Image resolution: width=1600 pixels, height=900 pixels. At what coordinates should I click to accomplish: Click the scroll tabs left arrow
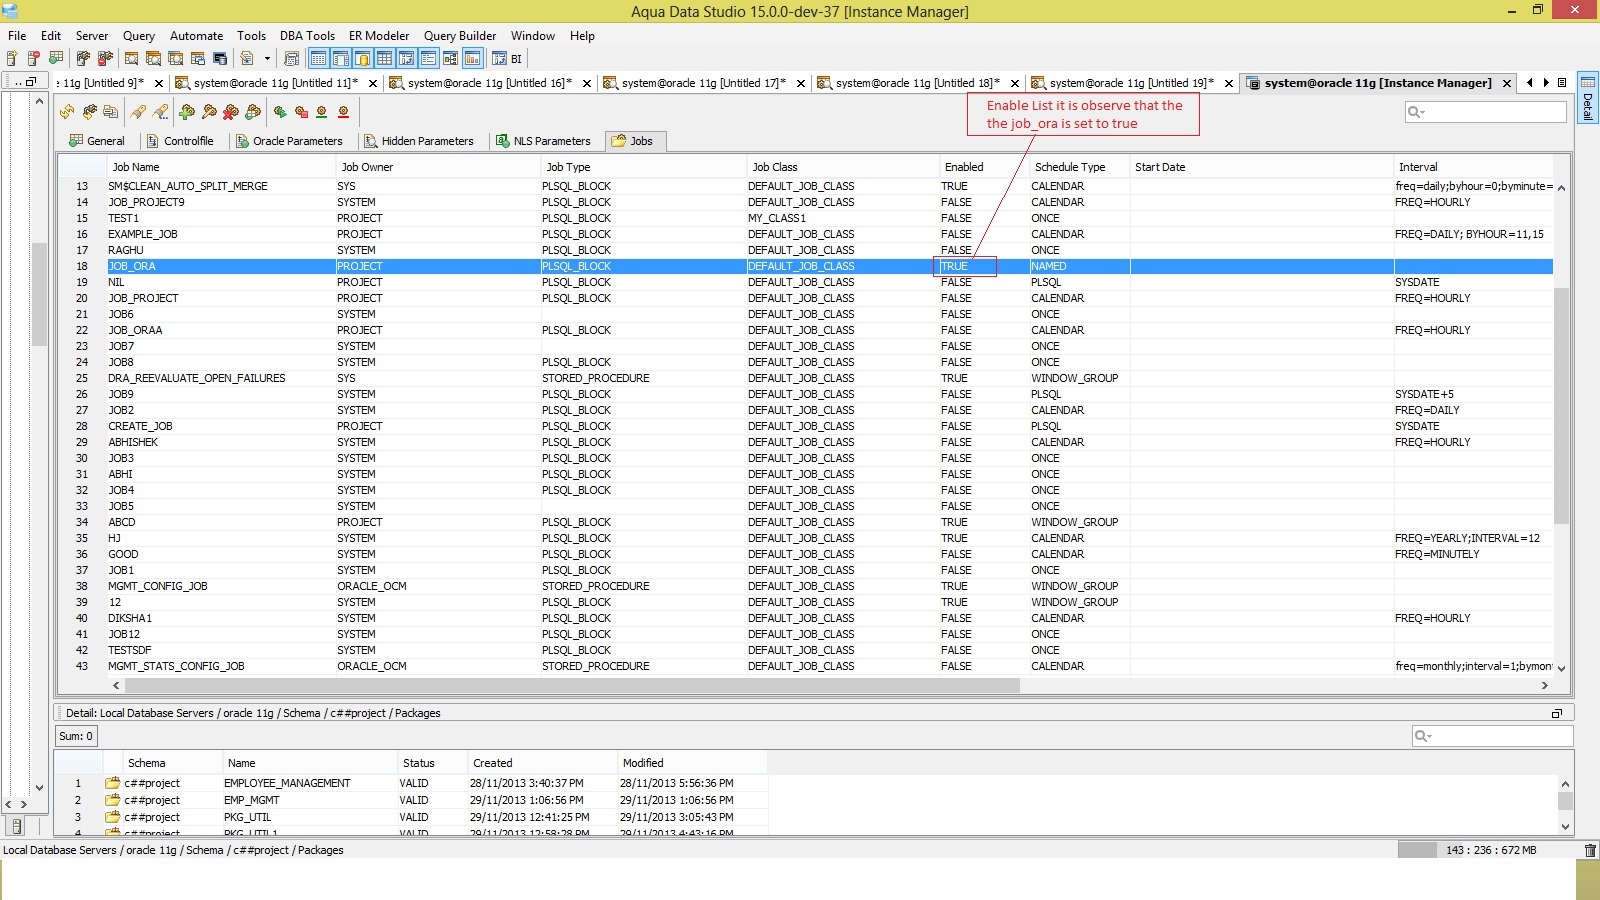[1529, 83]
